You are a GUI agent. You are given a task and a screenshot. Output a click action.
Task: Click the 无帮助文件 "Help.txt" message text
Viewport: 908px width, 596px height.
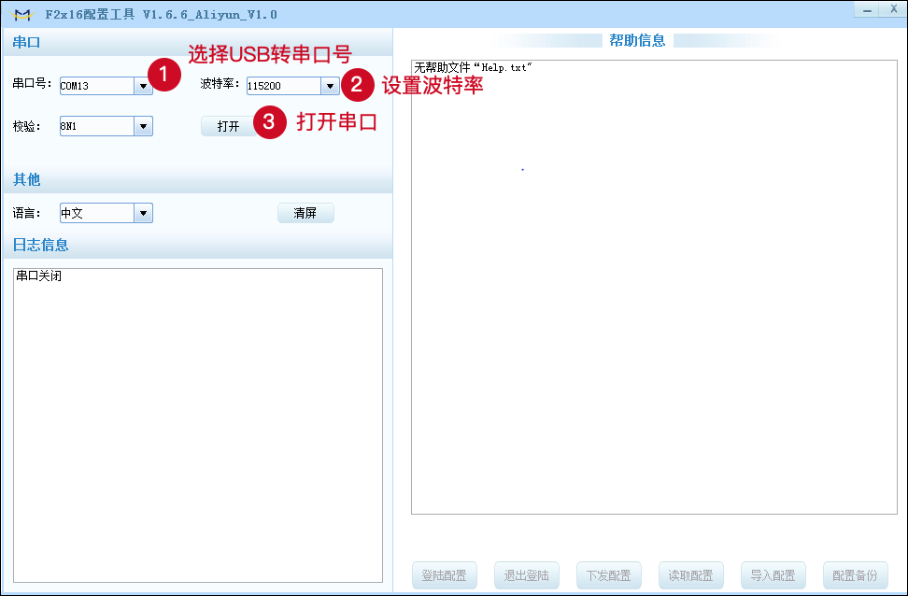(x=473, y=68)
